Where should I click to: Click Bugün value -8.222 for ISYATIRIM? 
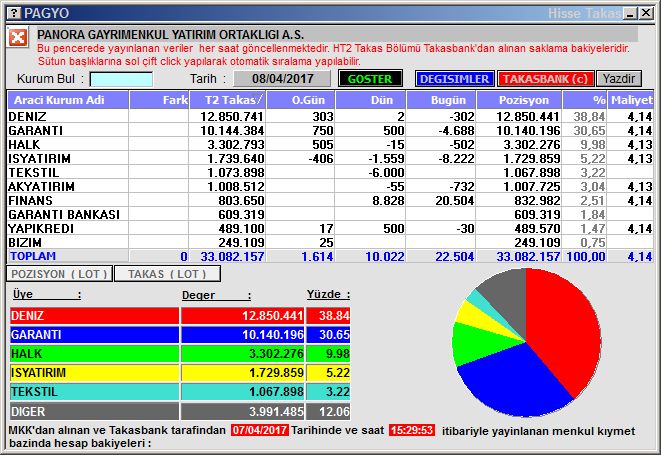click(456, 159)
